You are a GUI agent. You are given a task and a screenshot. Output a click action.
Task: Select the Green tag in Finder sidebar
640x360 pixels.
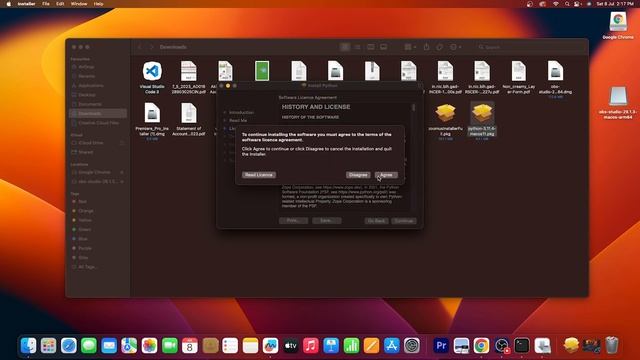[84, 229]
